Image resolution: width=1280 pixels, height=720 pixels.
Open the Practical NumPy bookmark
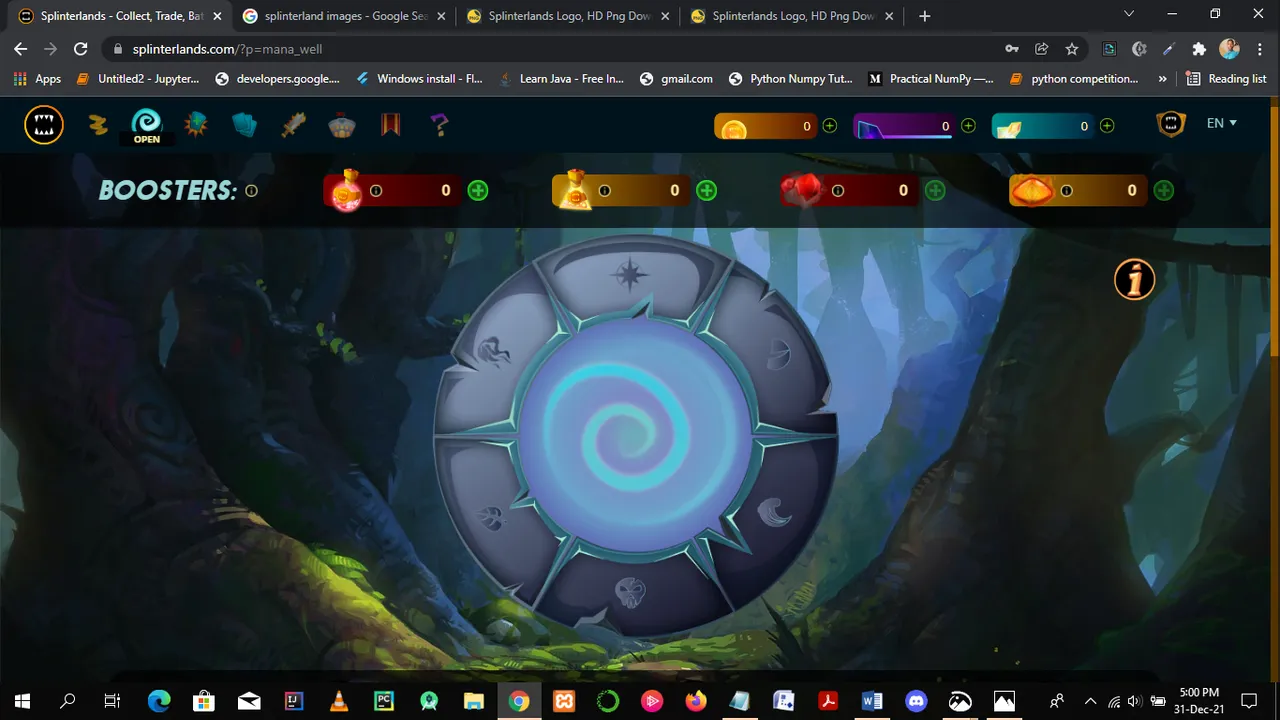932,78
